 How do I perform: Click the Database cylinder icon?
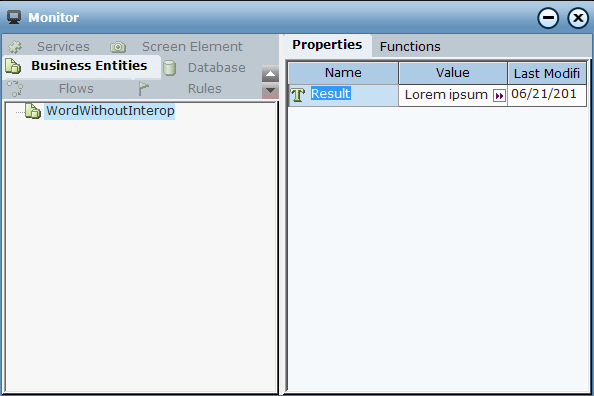[x=169, y=68]
